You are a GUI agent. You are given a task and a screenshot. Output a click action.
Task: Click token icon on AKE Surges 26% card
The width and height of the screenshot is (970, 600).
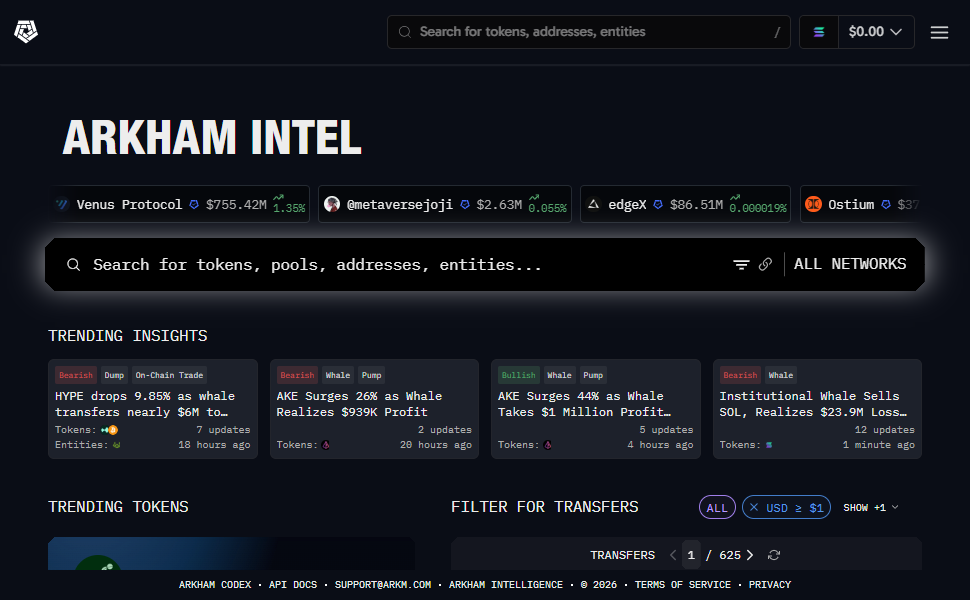(x=325, y=445)
